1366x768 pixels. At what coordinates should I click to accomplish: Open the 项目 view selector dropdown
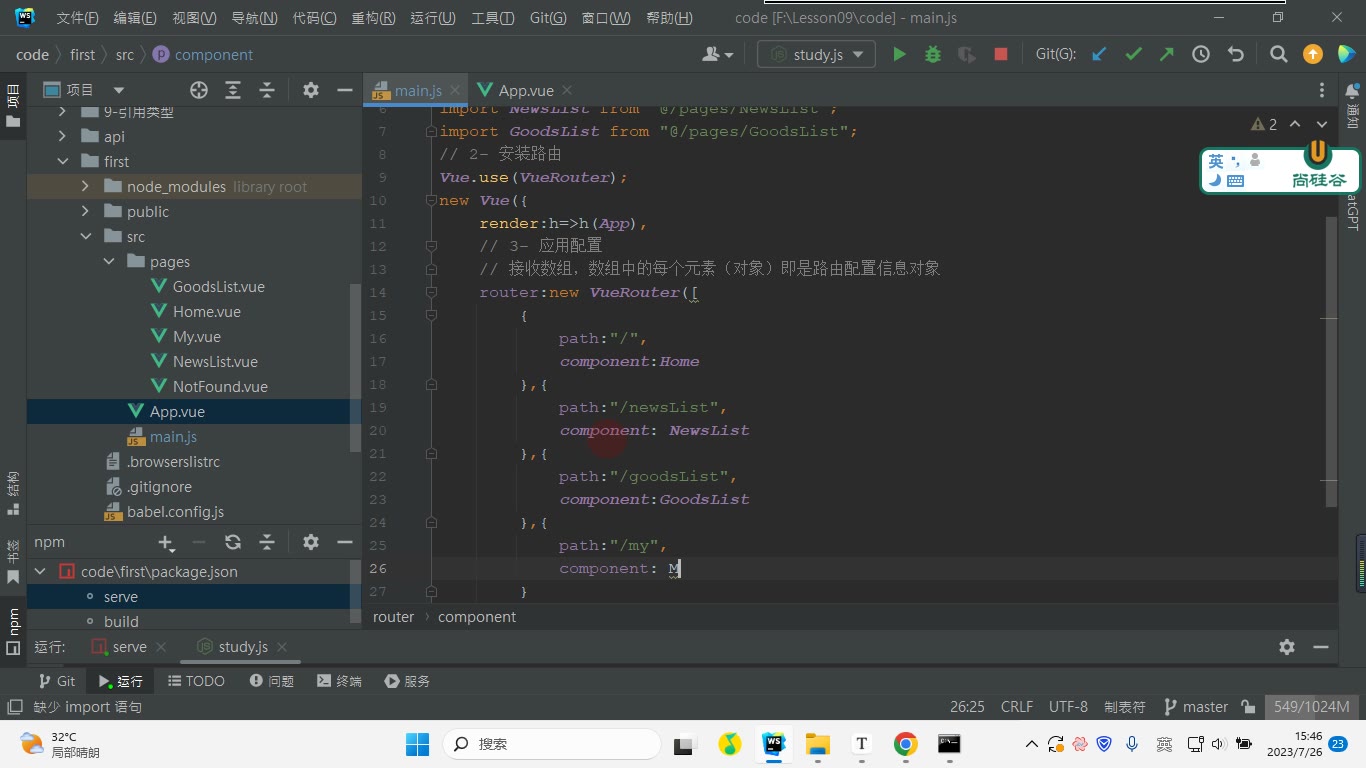(x=84, y=90)
